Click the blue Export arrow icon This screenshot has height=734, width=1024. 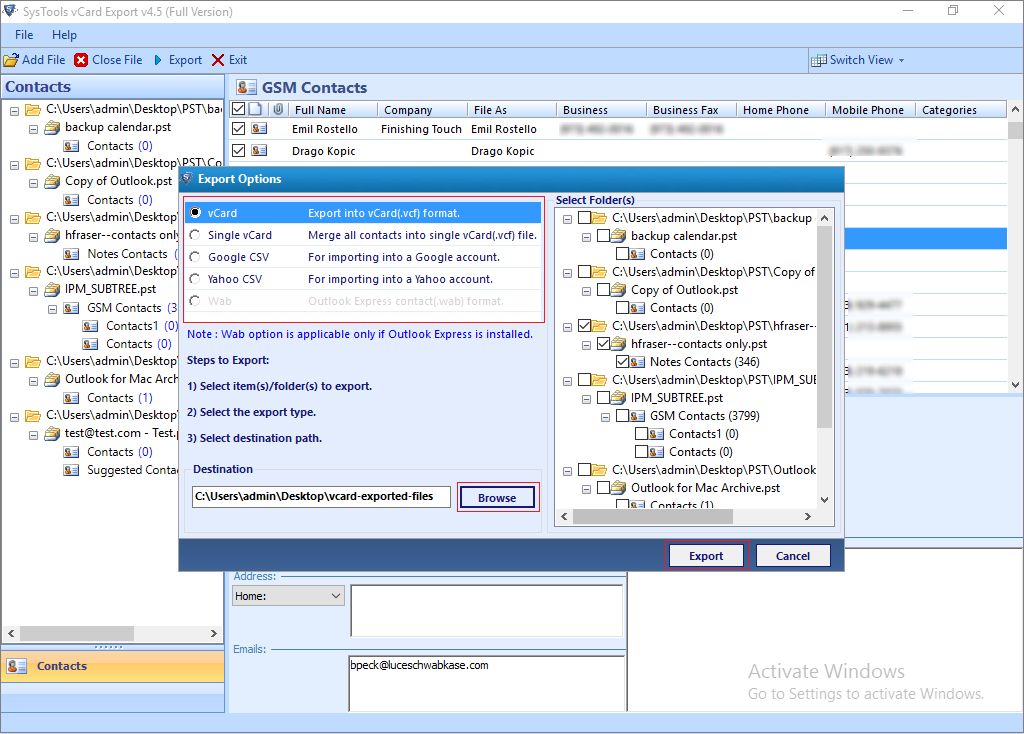pos(158,60)
